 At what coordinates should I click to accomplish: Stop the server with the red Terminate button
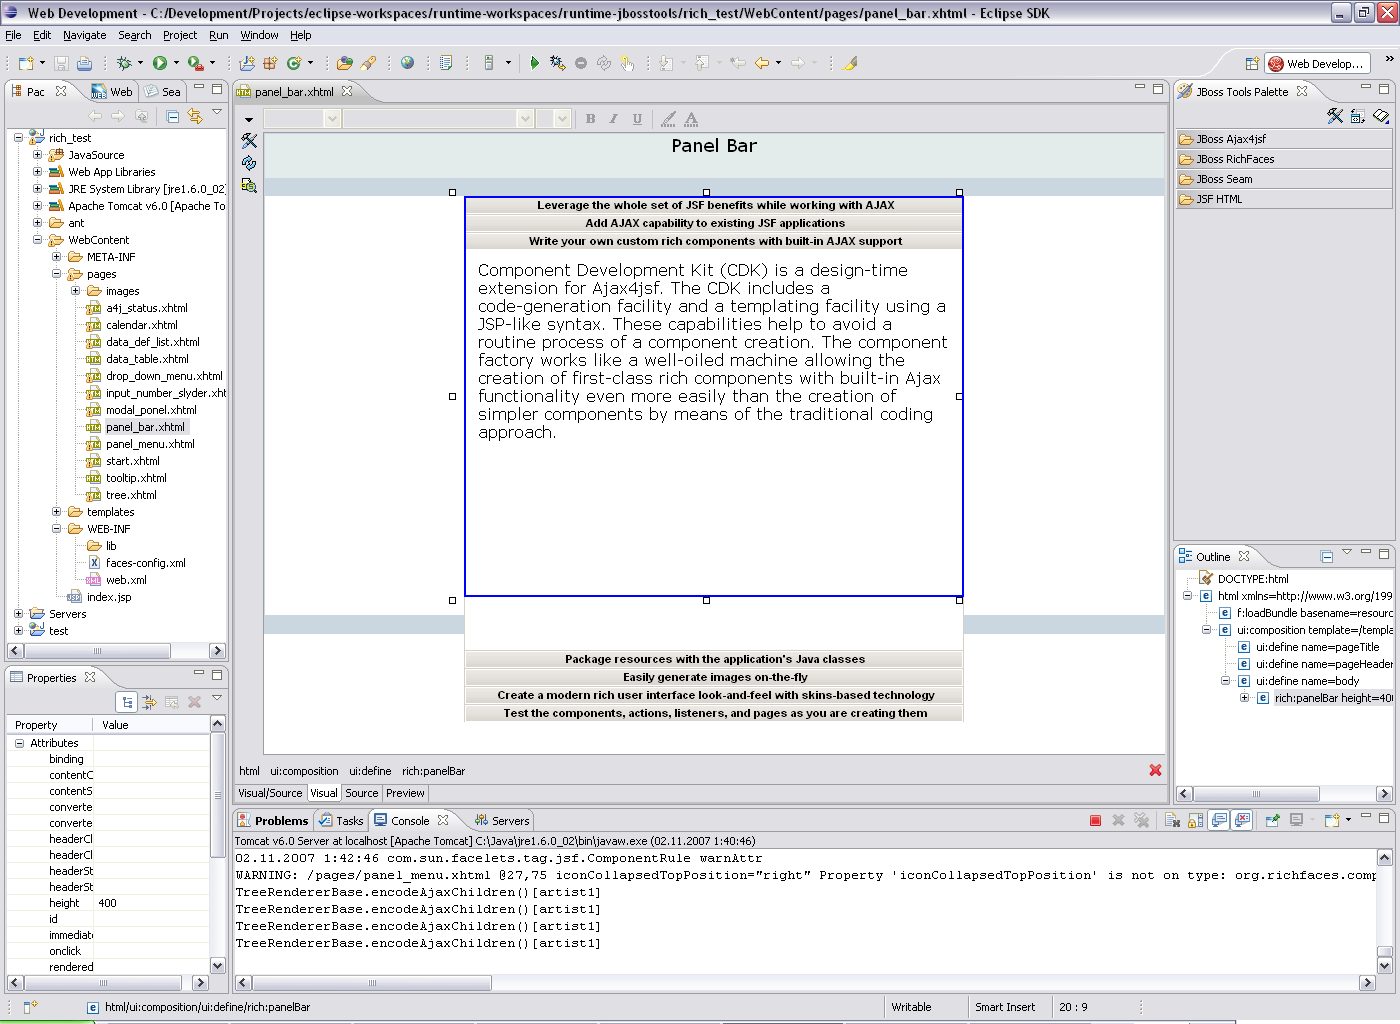pyautogui.click(x=1095, y=821)
